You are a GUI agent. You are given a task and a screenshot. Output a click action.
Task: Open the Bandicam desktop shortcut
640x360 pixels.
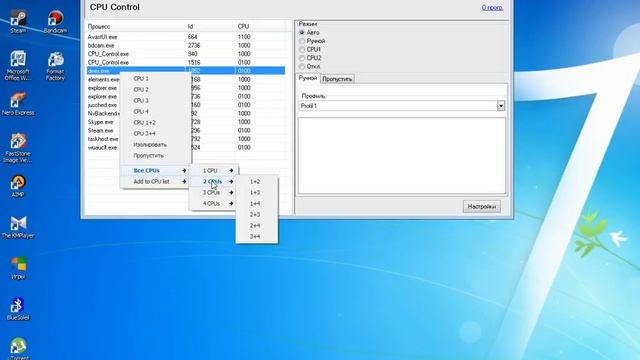(x=55, y=21)
